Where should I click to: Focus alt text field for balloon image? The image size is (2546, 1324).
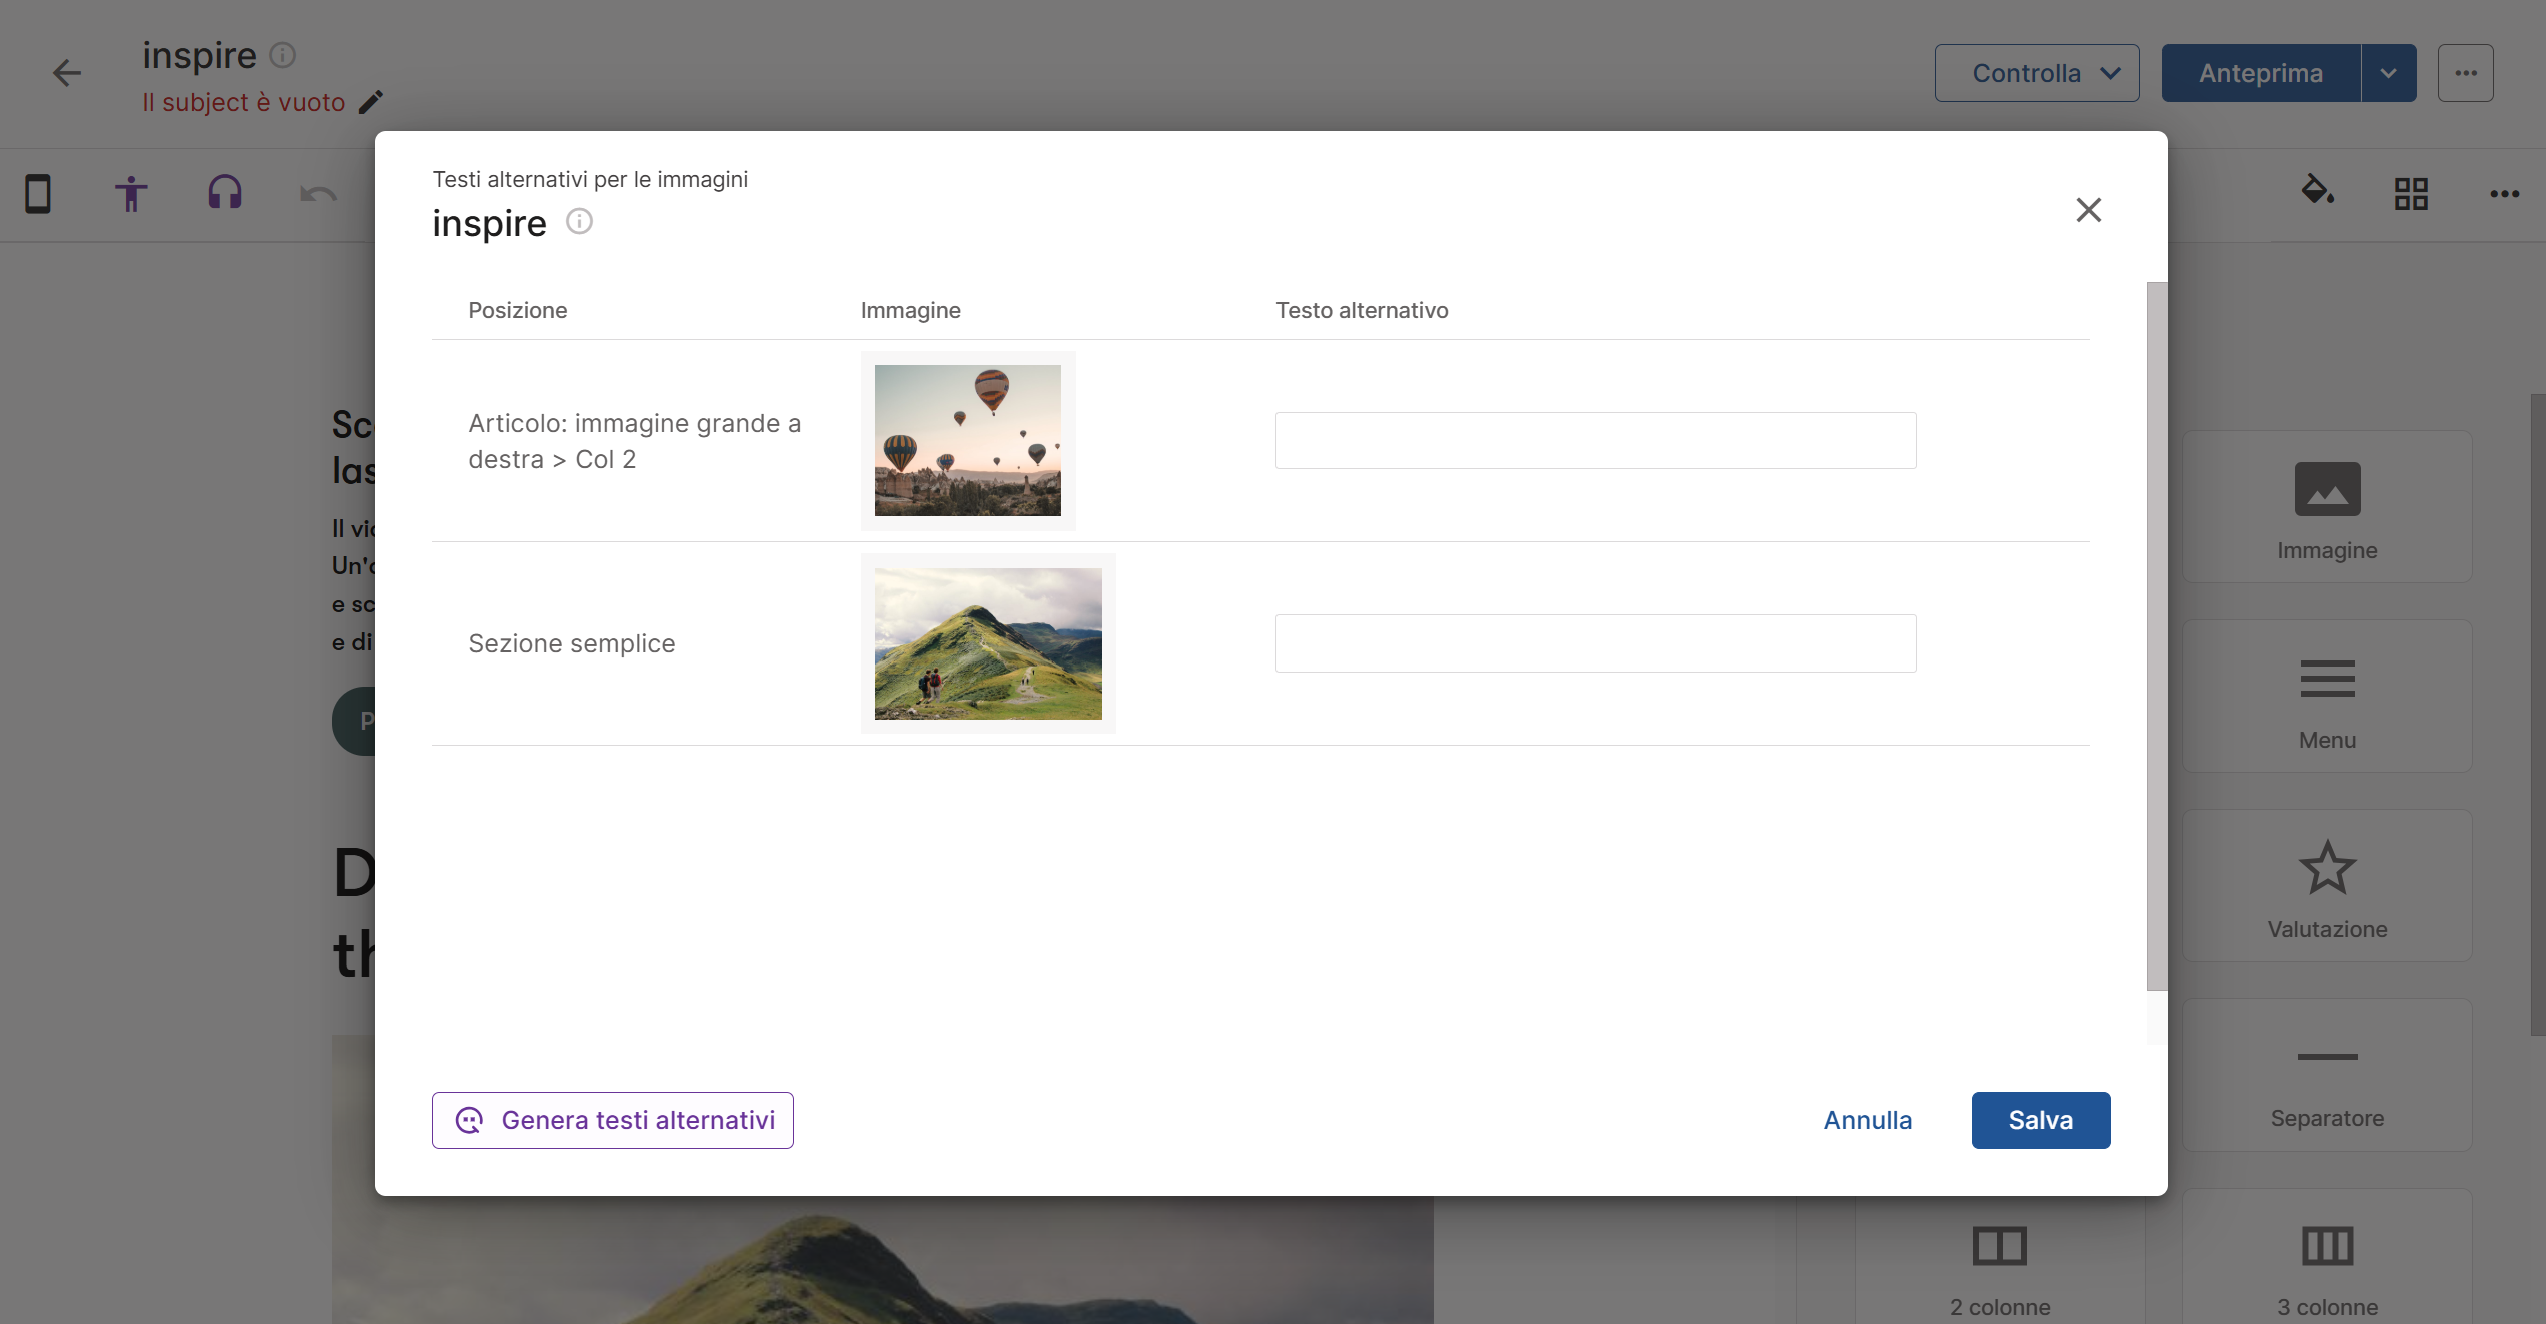(1595, 440)
